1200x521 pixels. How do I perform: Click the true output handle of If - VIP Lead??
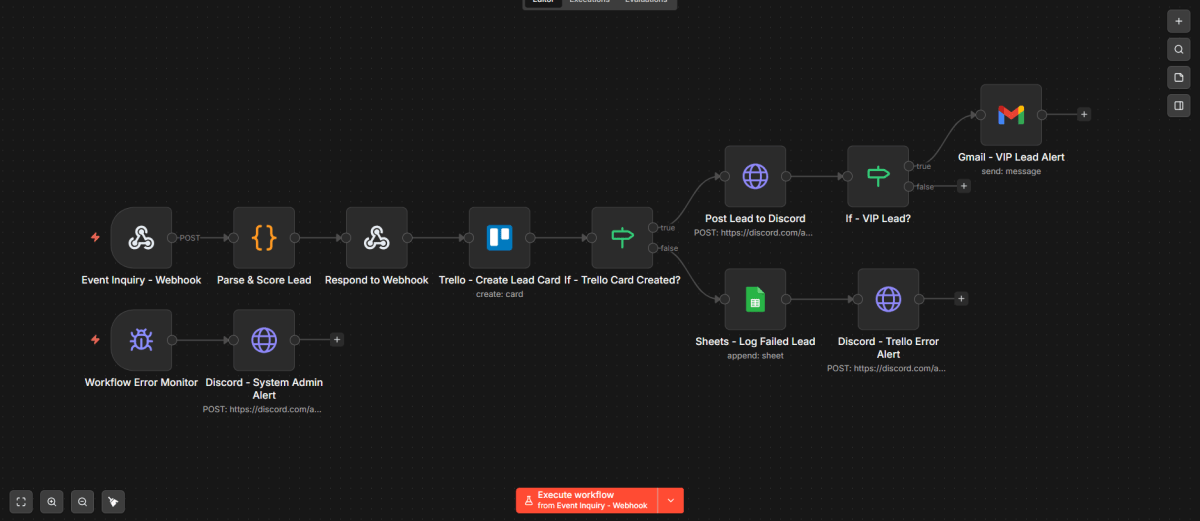909,166
